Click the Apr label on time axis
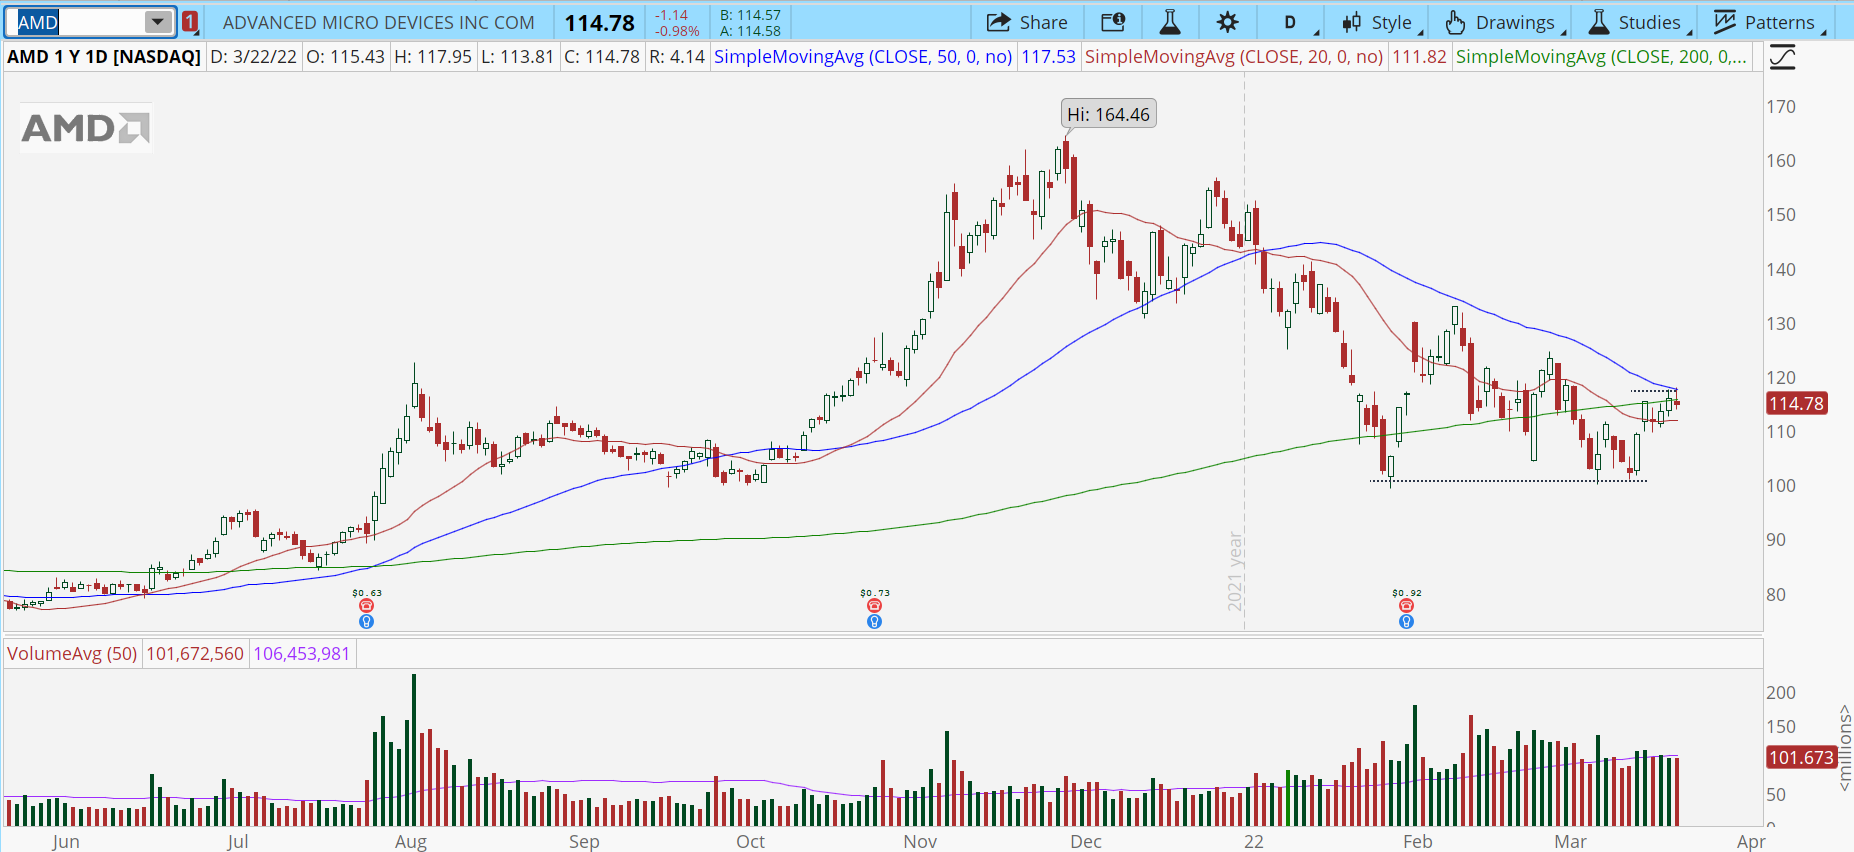Screen dimensions: 1854x852 tap(1751, 841)
